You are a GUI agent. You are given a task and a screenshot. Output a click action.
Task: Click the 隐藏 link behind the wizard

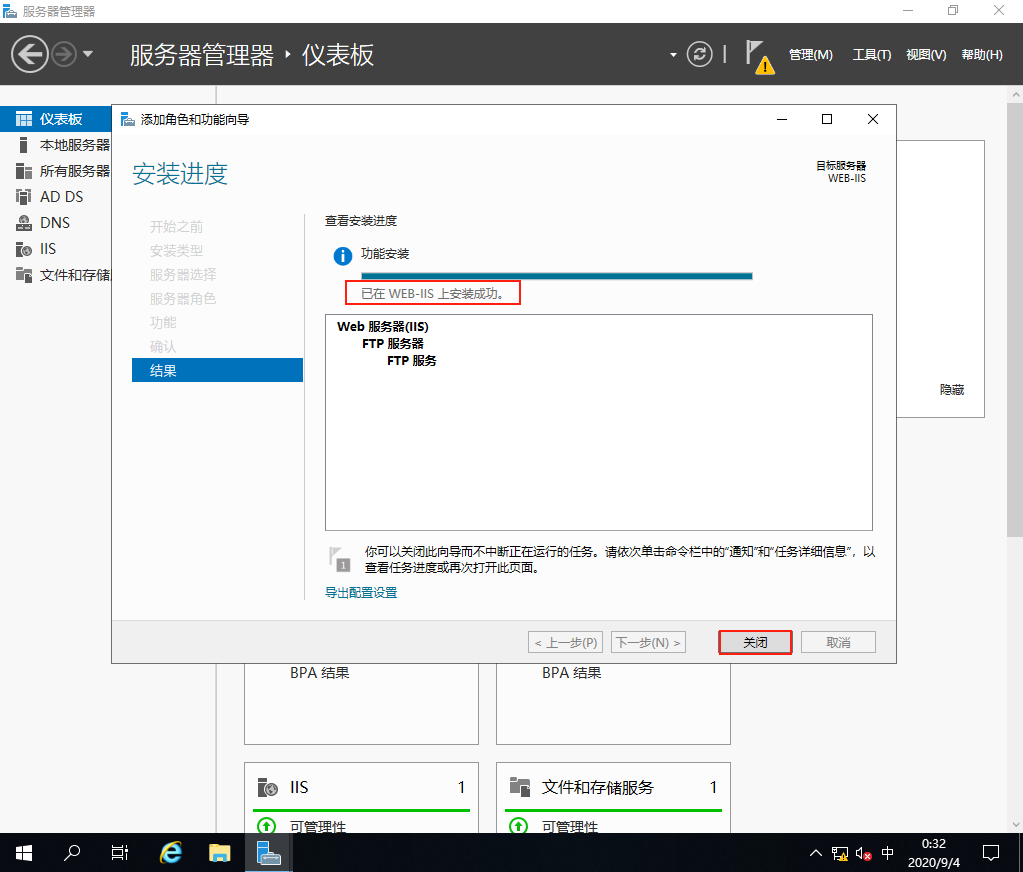952,389
